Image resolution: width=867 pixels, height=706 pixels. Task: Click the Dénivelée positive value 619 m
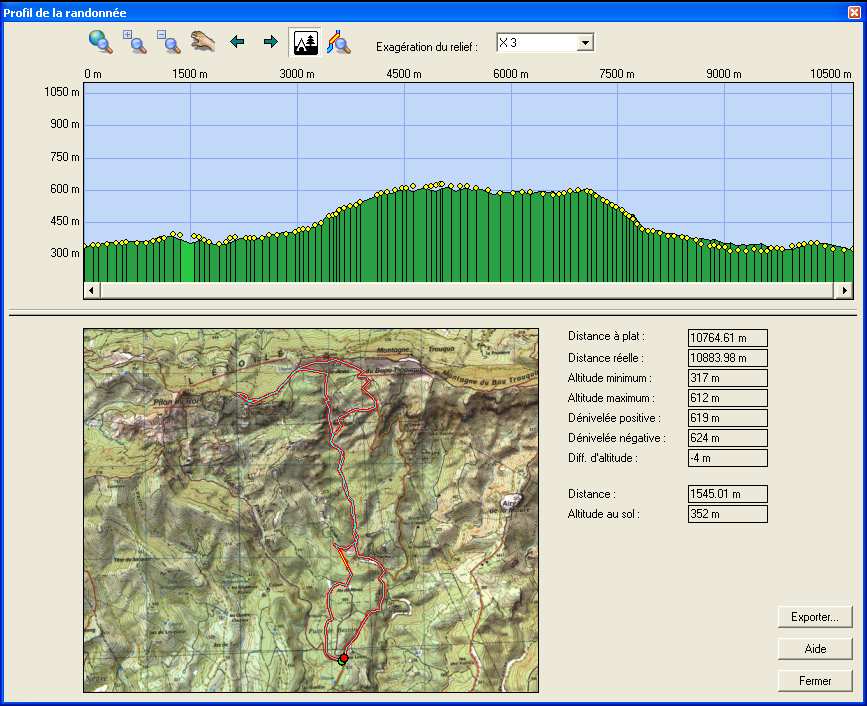(x=728, y=418)
